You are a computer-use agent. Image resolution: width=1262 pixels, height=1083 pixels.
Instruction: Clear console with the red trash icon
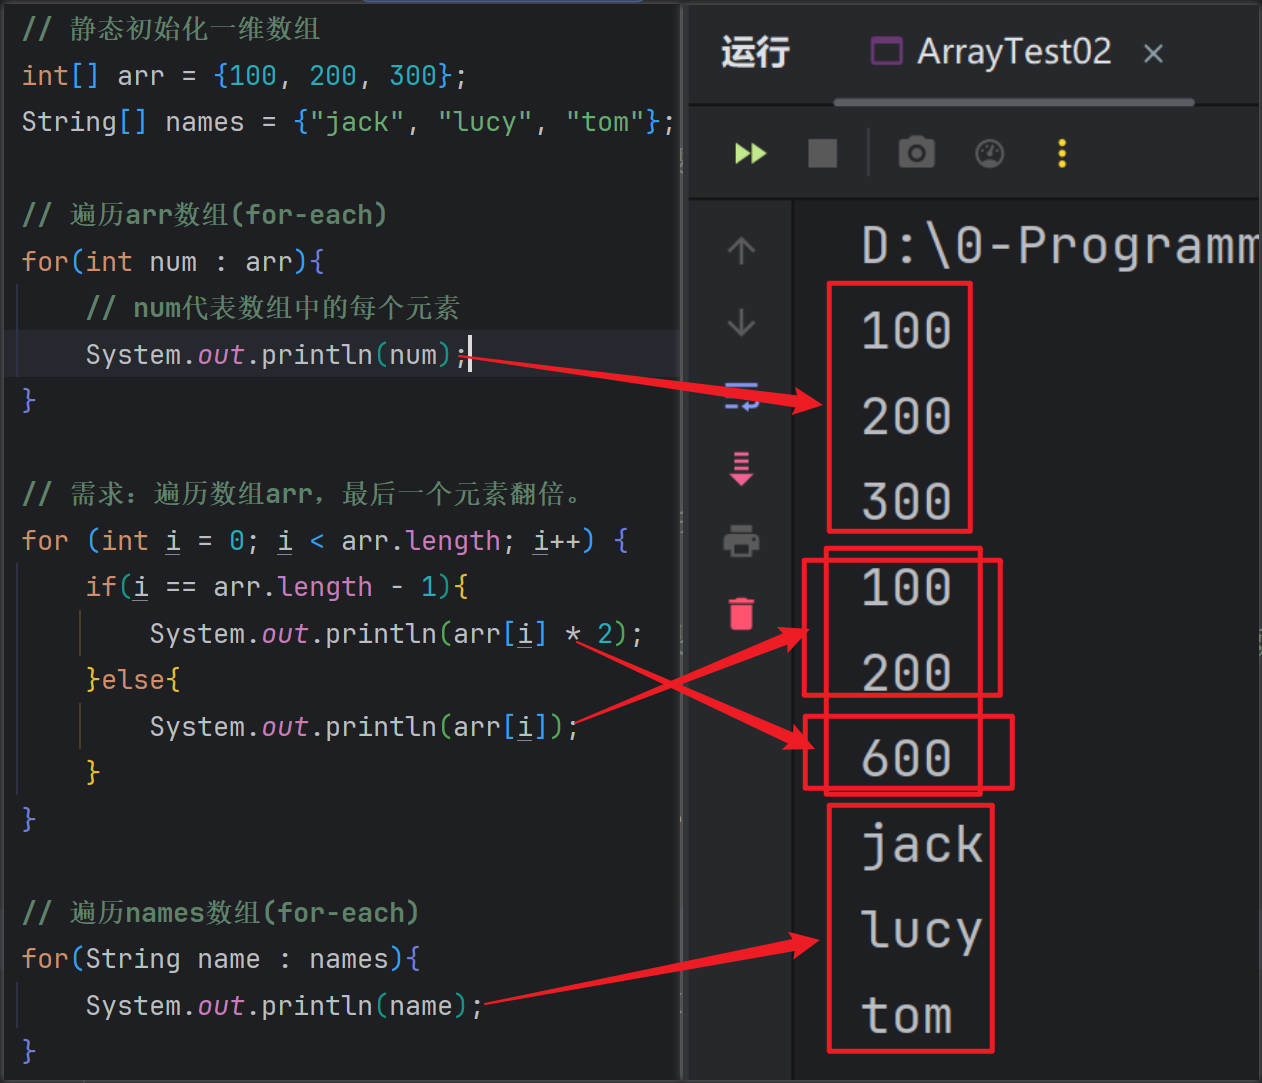(x=741, y=613)
